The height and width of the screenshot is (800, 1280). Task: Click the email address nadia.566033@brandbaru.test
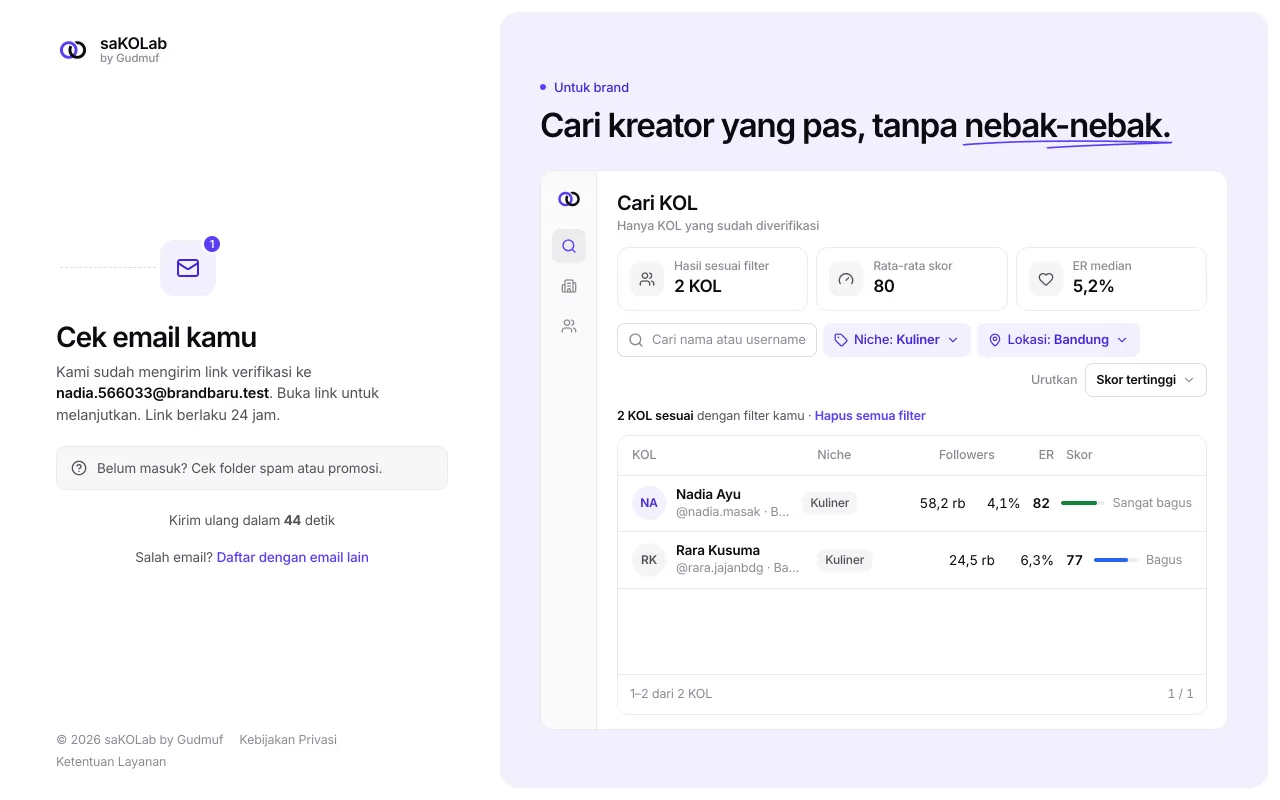tap(163, 393)
